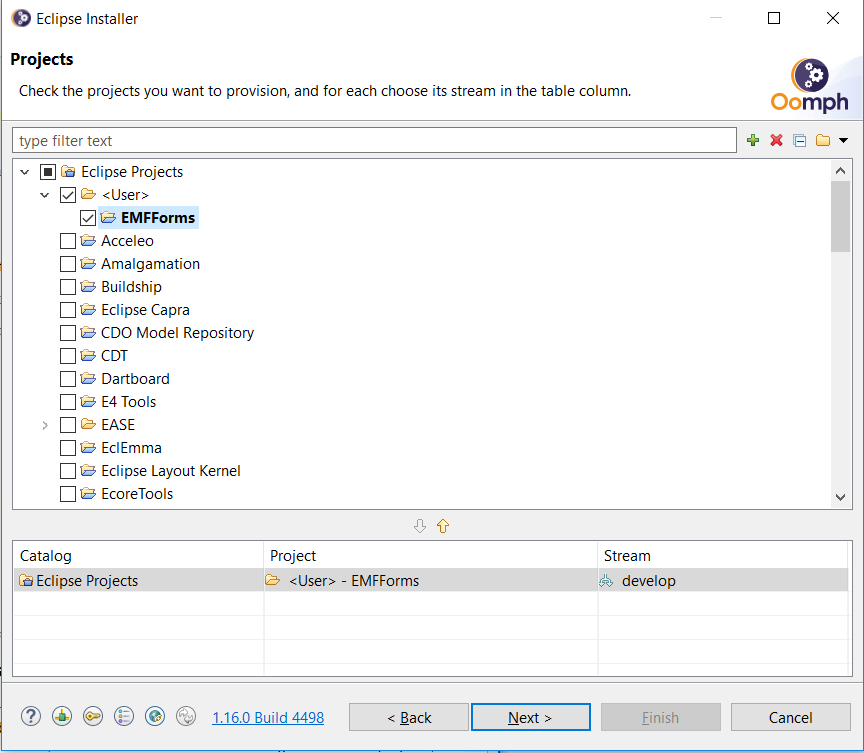The height and width of the screenshot is (753, 864).
Task: Click the Cancel button
Action: pos(791,717)
